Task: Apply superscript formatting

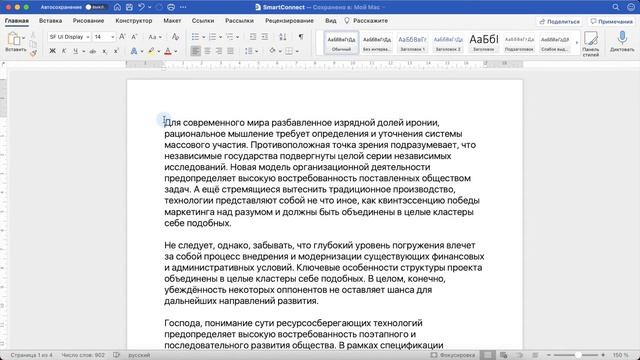Action: click(x=116, y=51)
